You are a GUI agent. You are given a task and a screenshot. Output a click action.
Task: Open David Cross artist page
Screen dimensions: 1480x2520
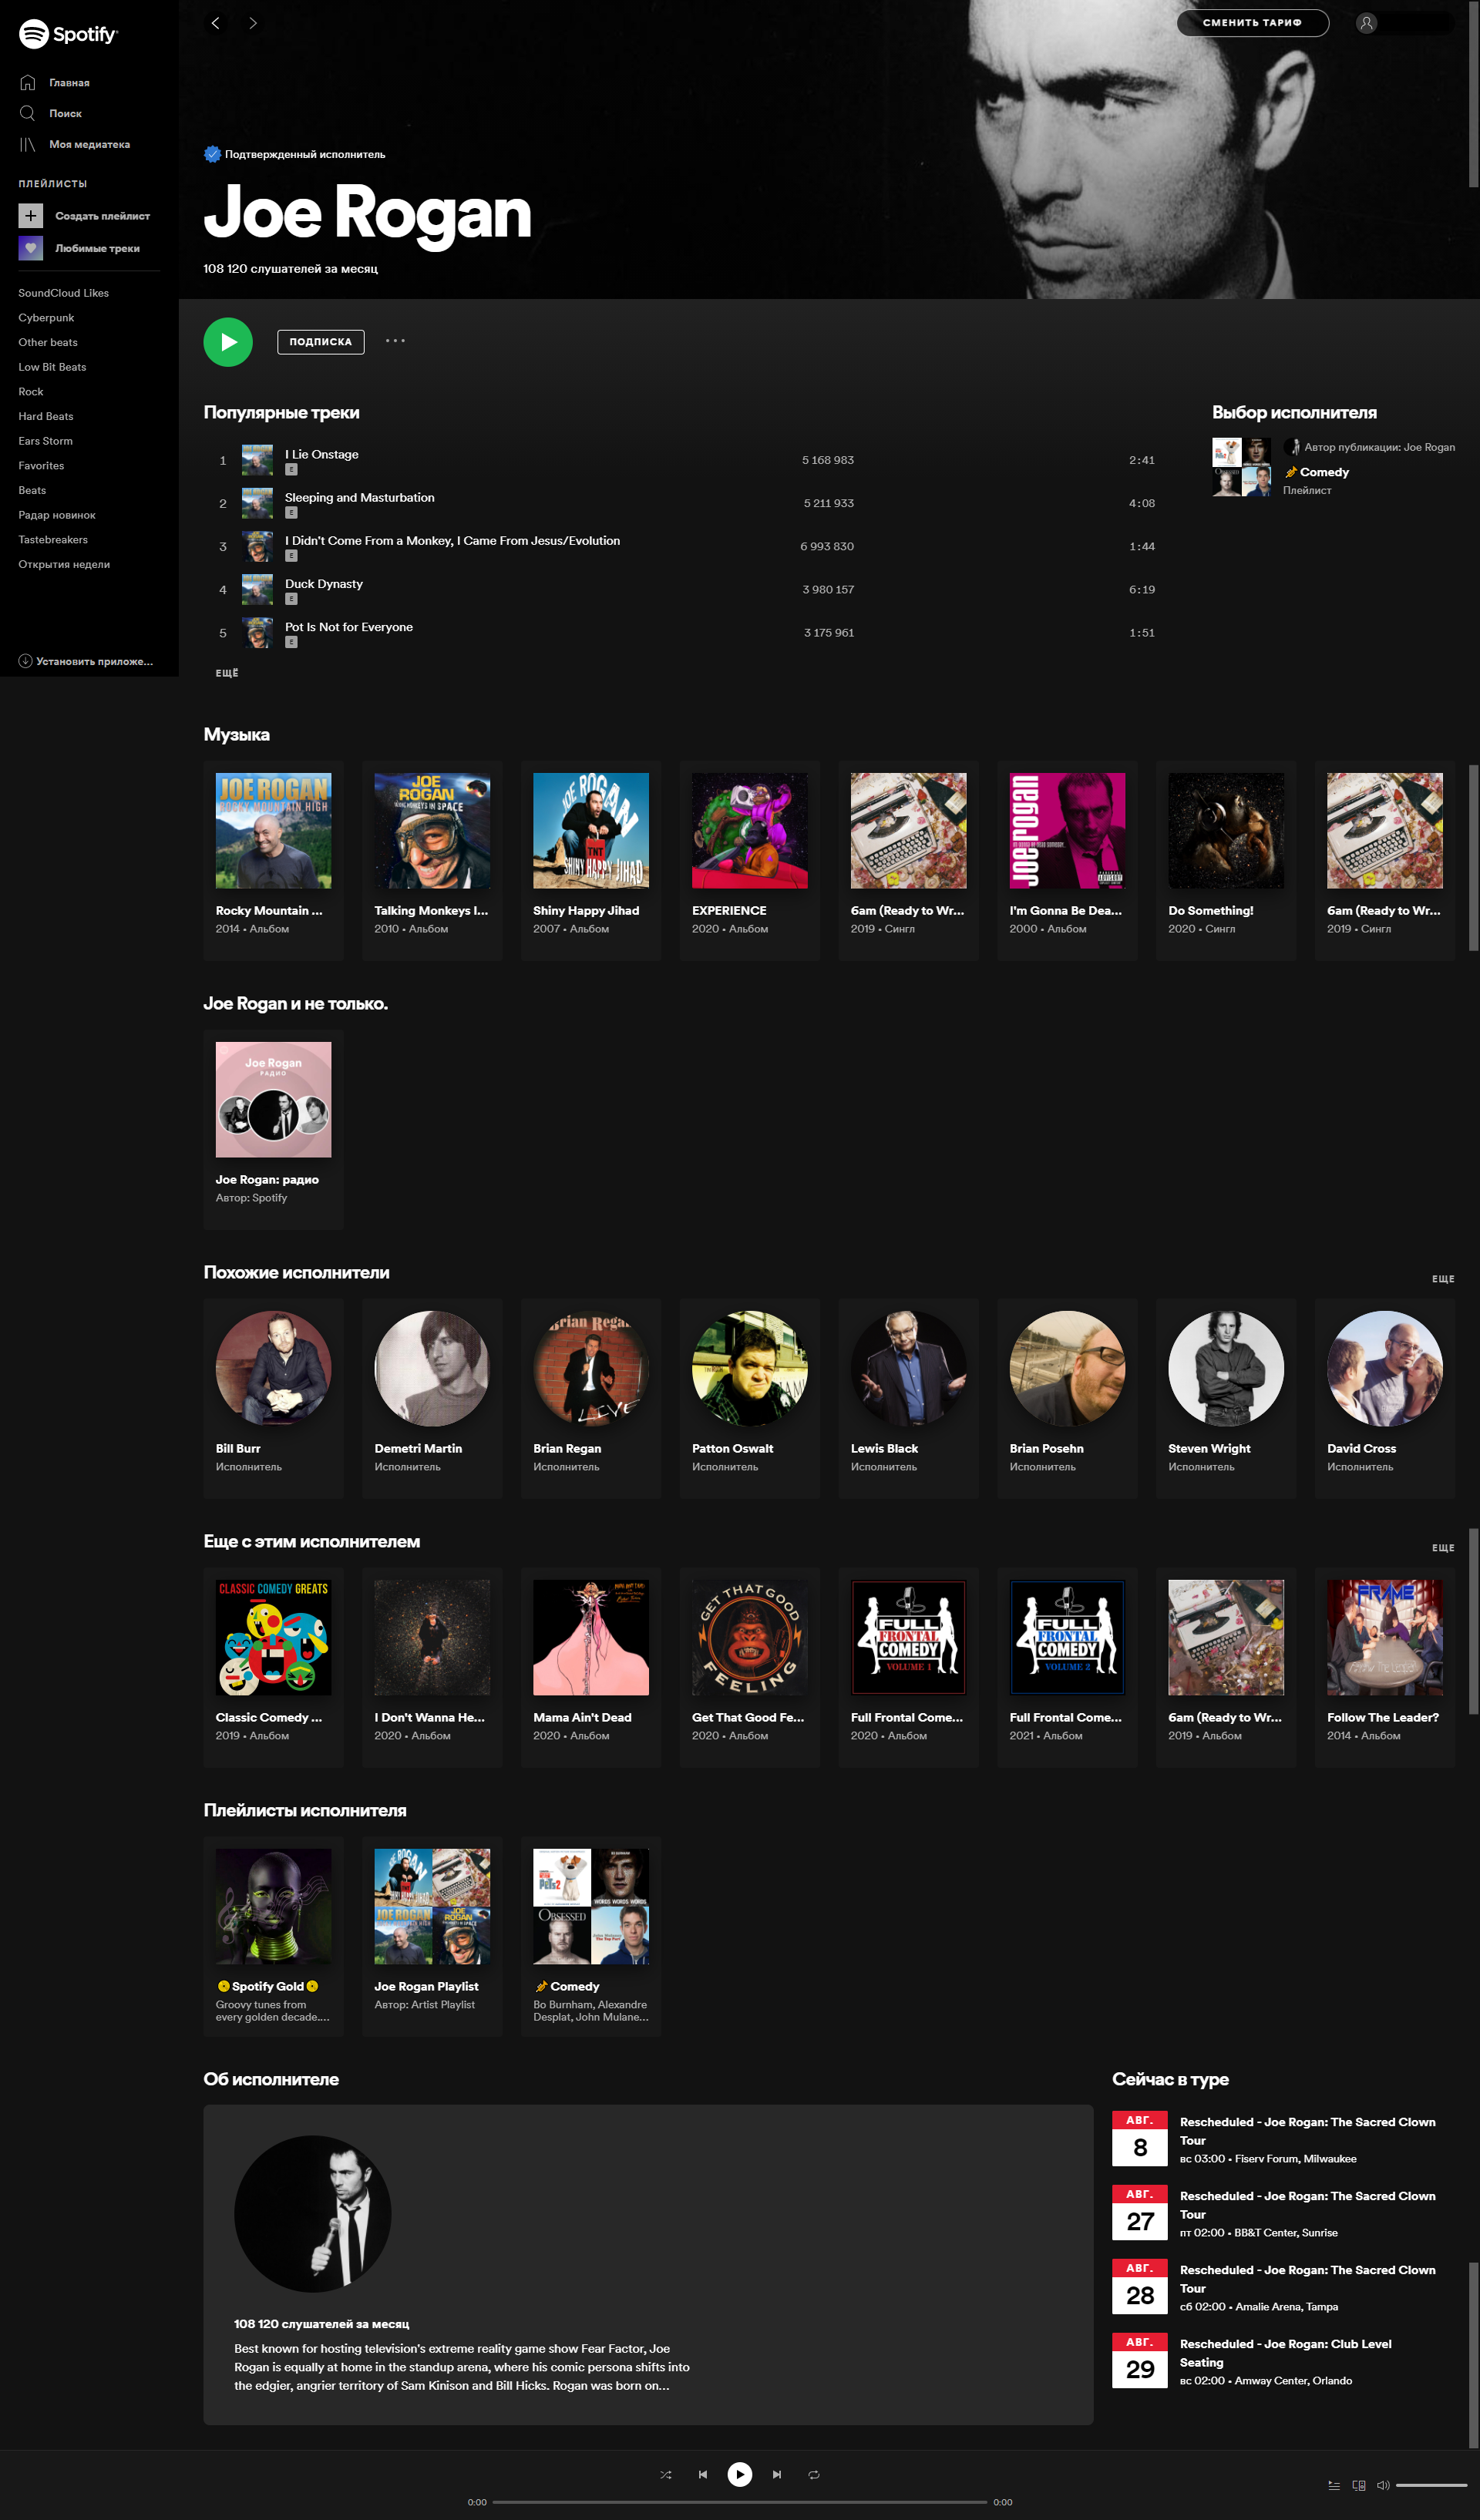tap(1385, 1398)
